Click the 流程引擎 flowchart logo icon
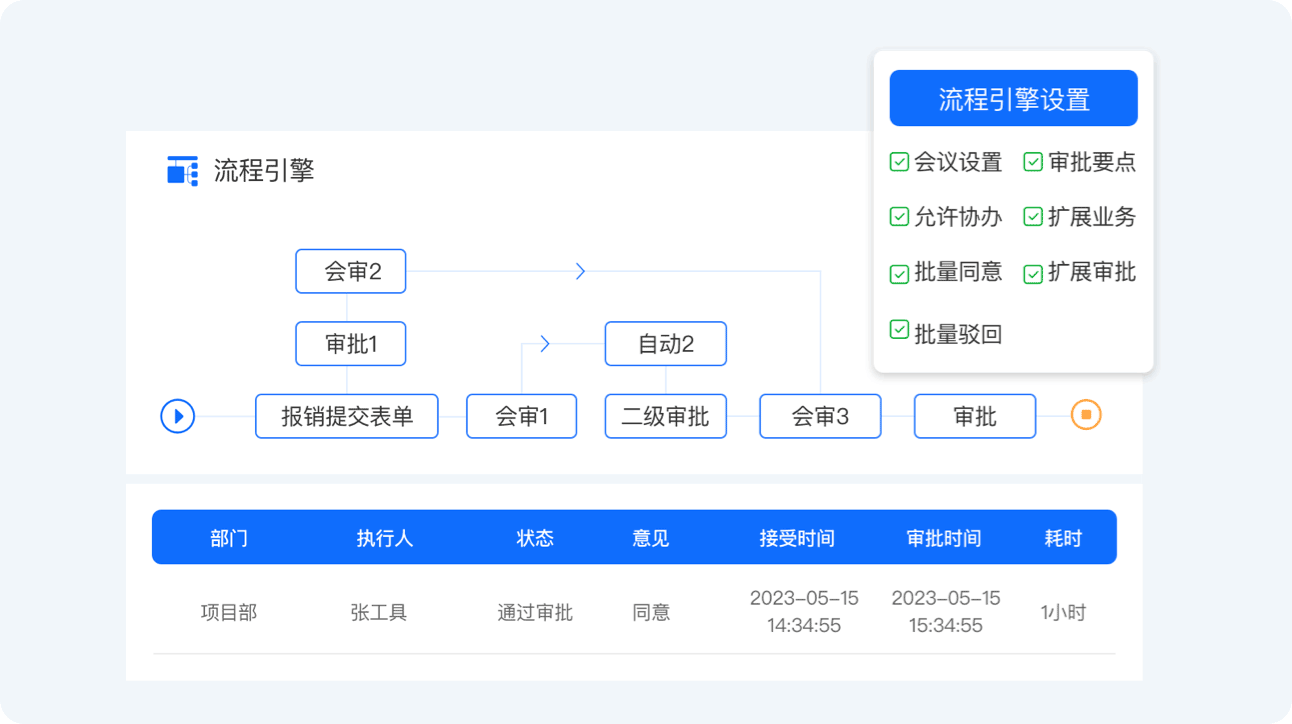 click(182, 171)
